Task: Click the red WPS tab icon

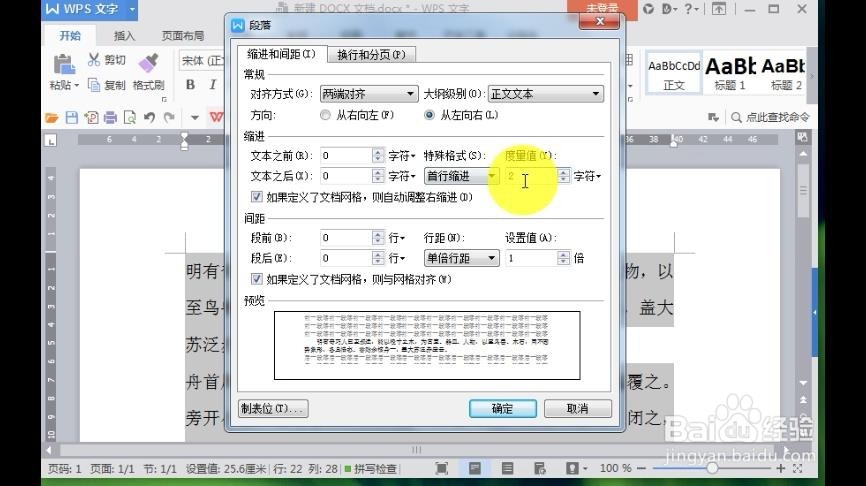Action: (216, 117)
